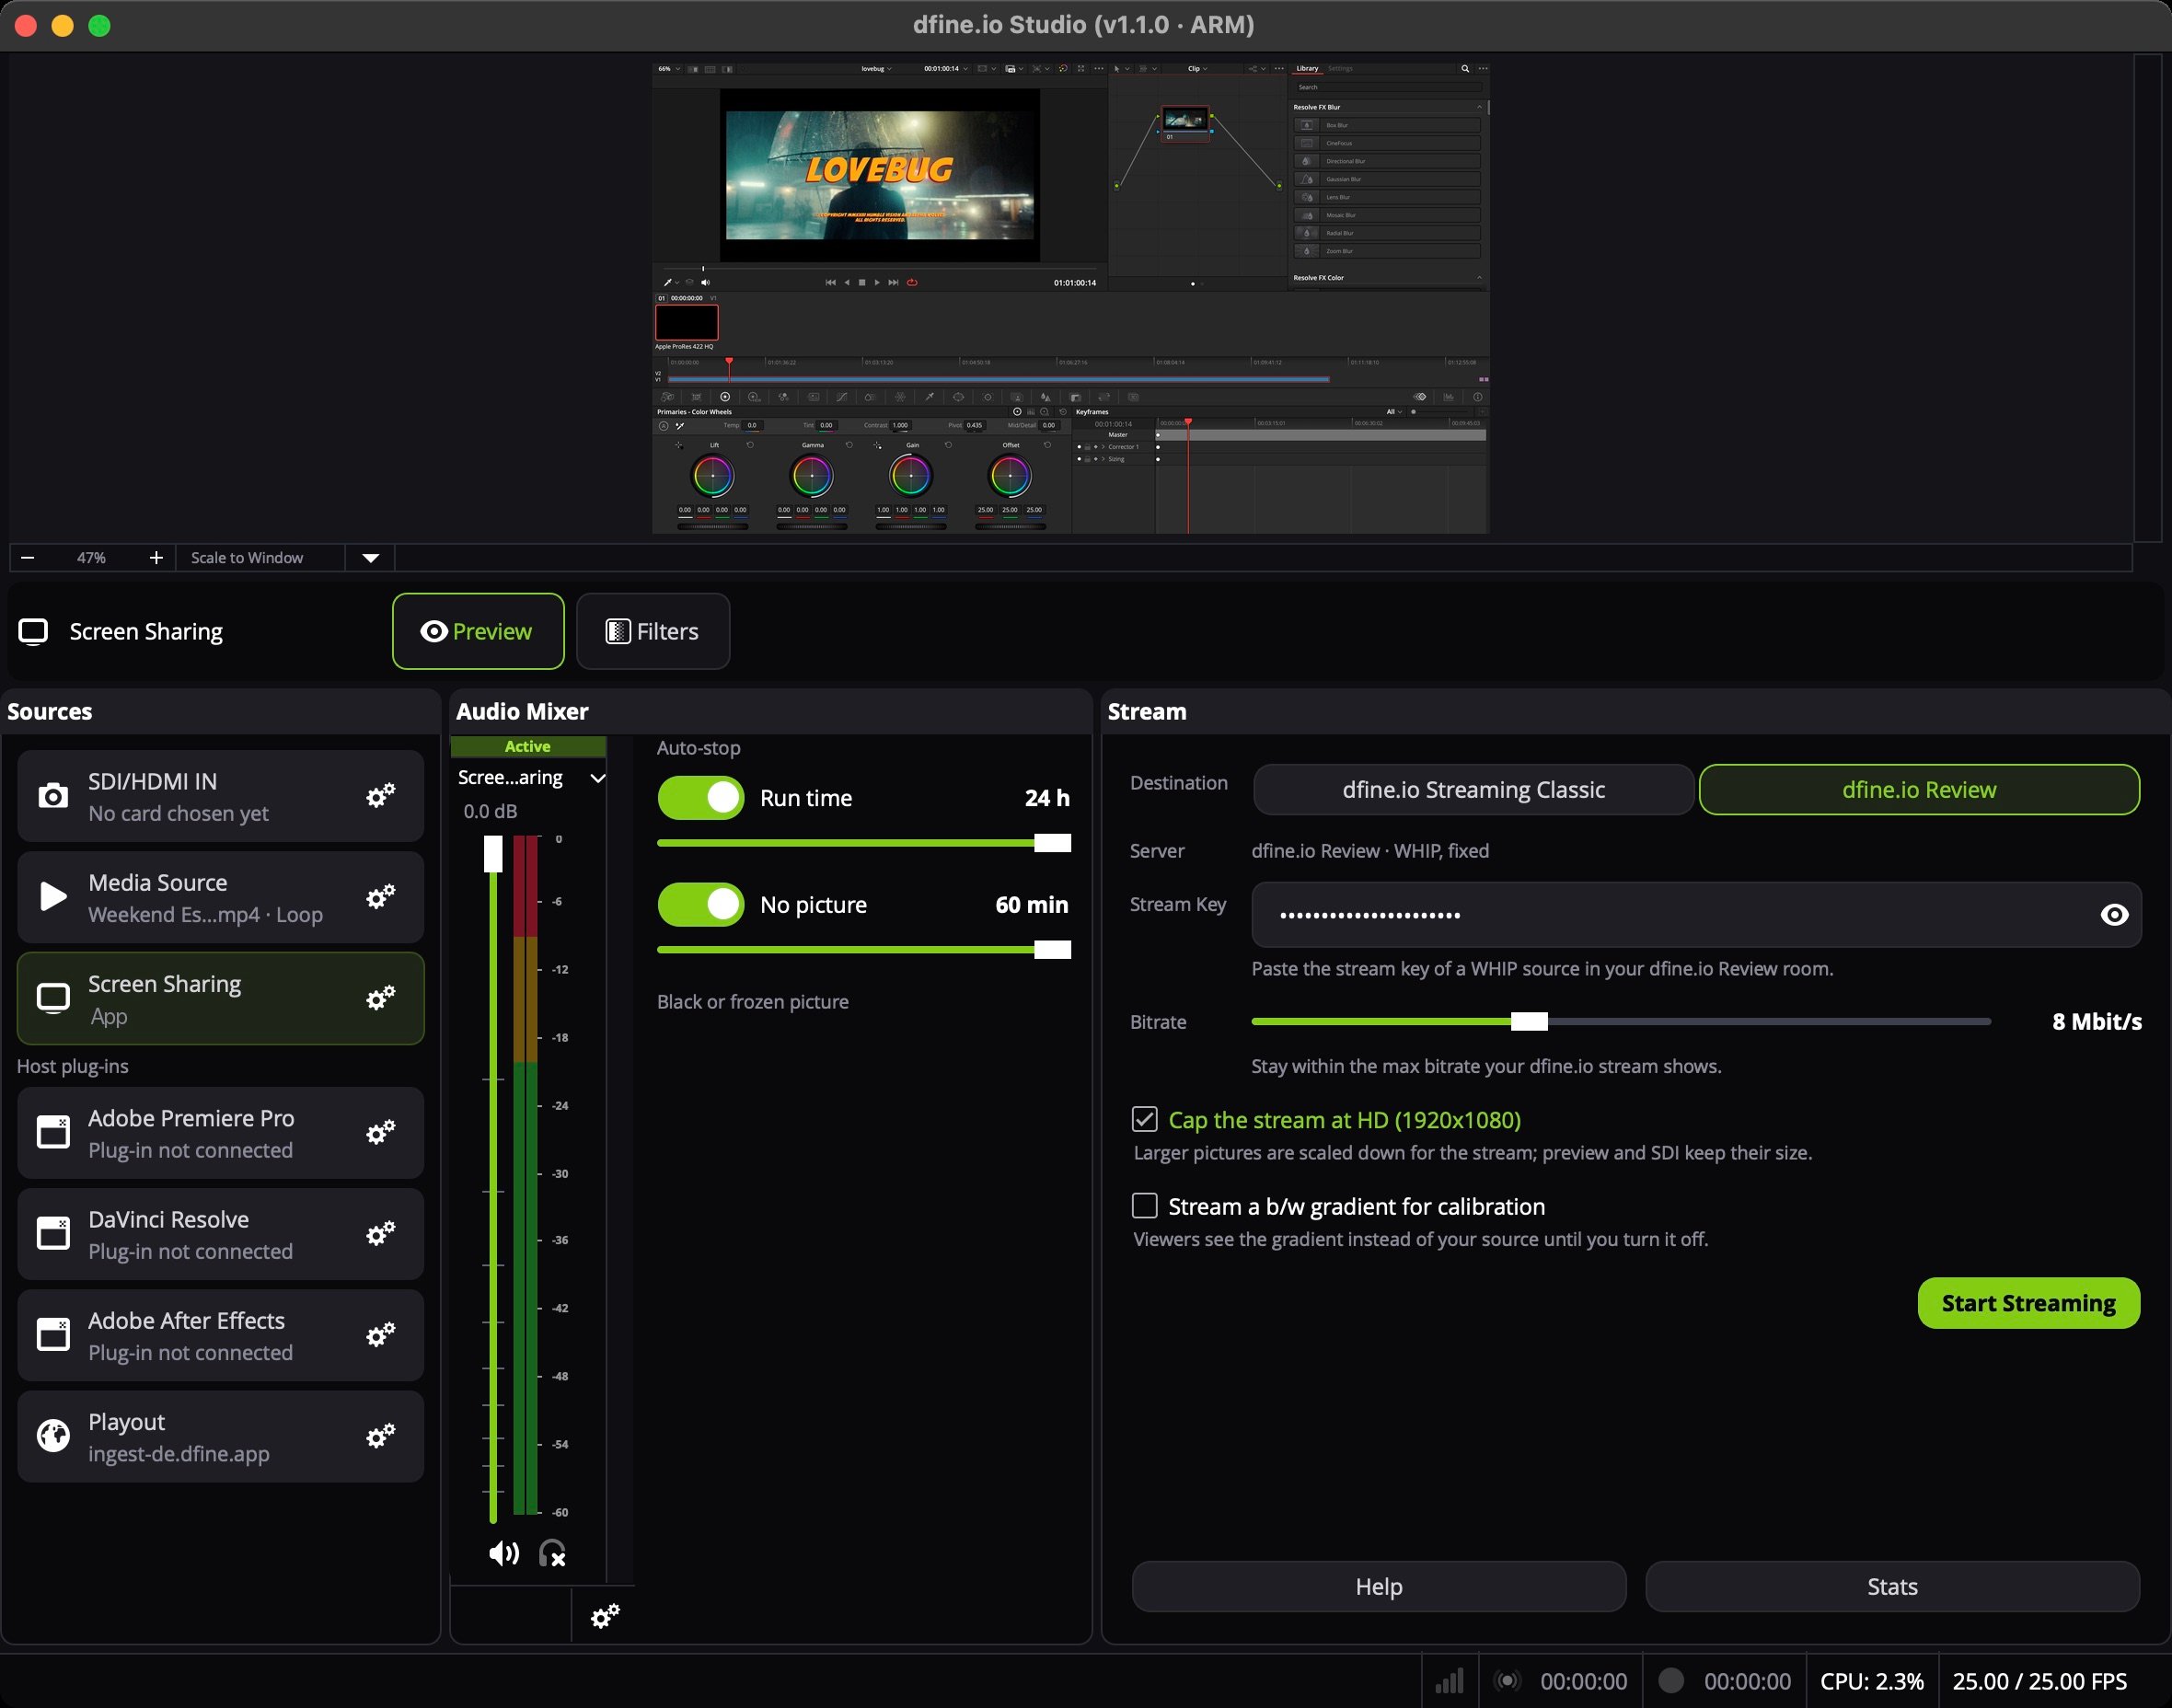Open the Help button
Screen dimensions: 2172x1708
click(x=1379, y=1587)
